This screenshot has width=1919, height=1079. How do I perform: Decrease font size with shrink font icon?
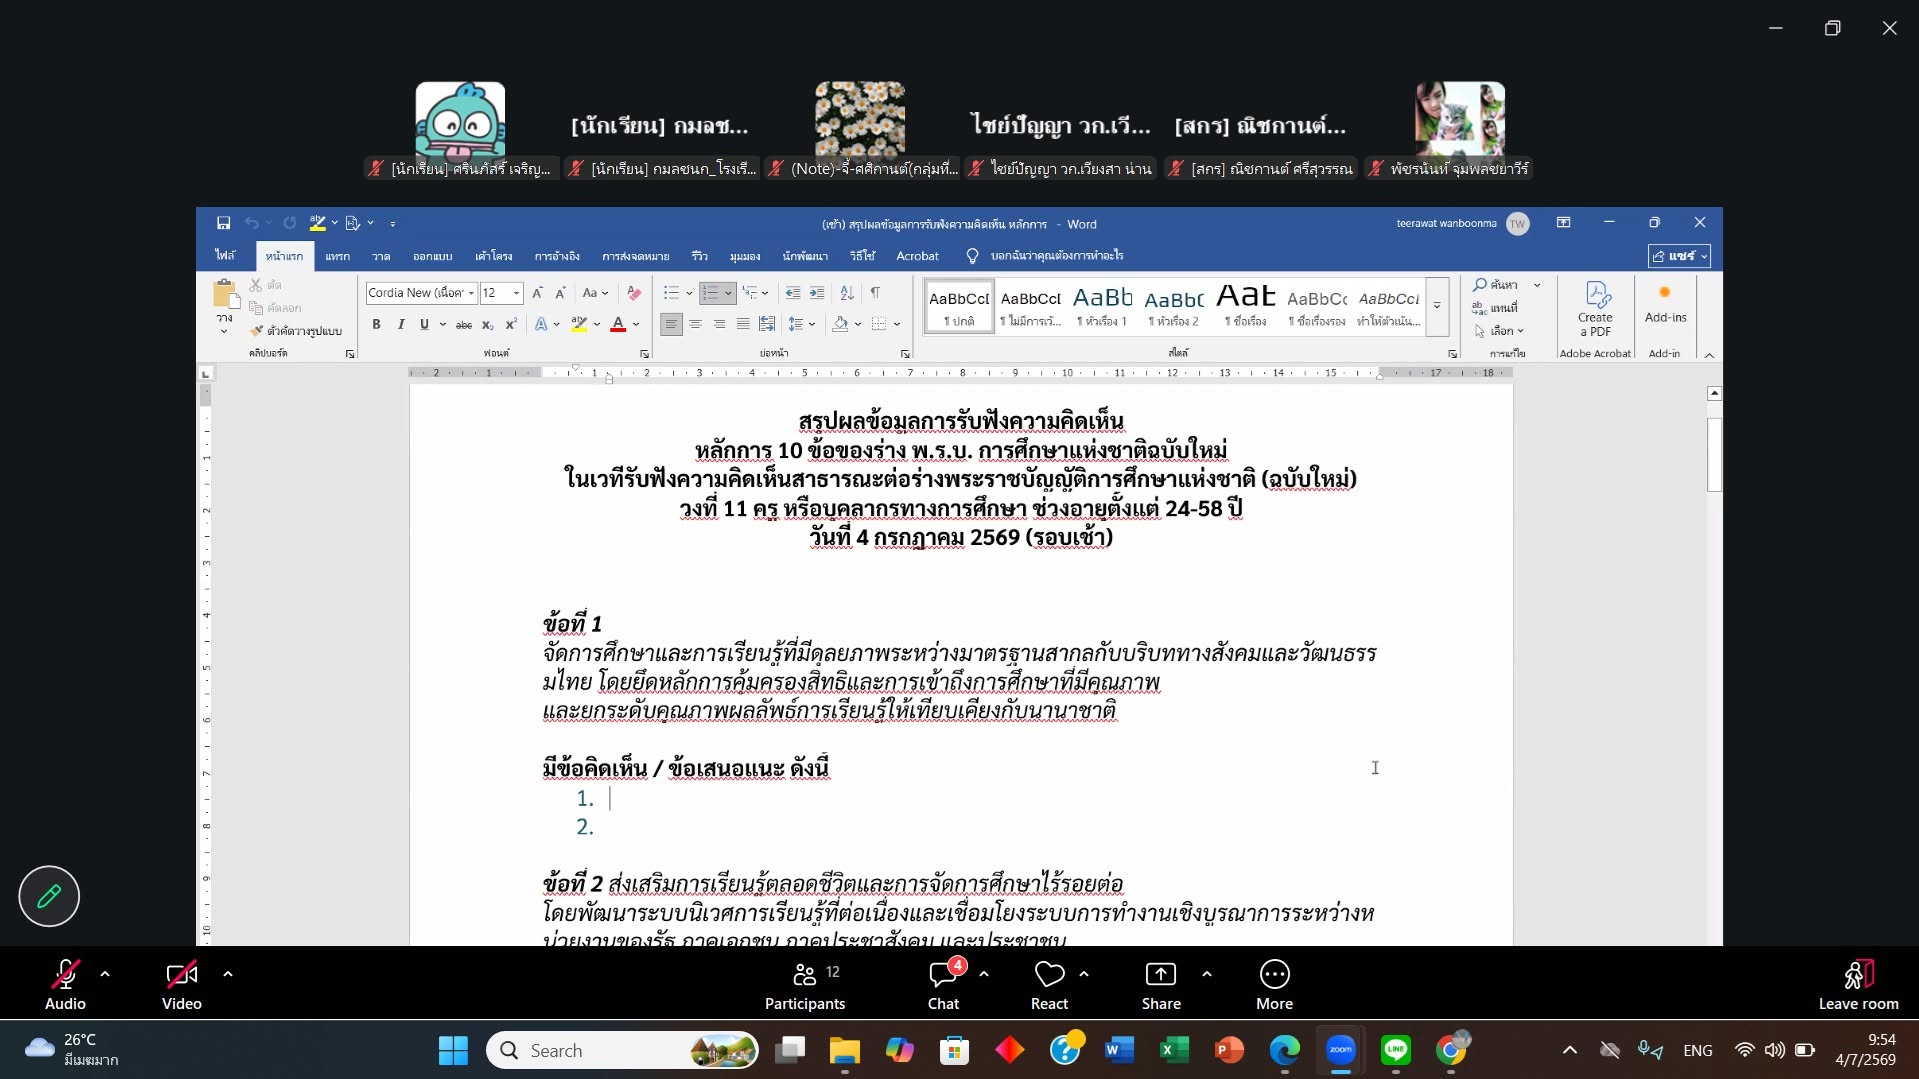click(560, 293)
